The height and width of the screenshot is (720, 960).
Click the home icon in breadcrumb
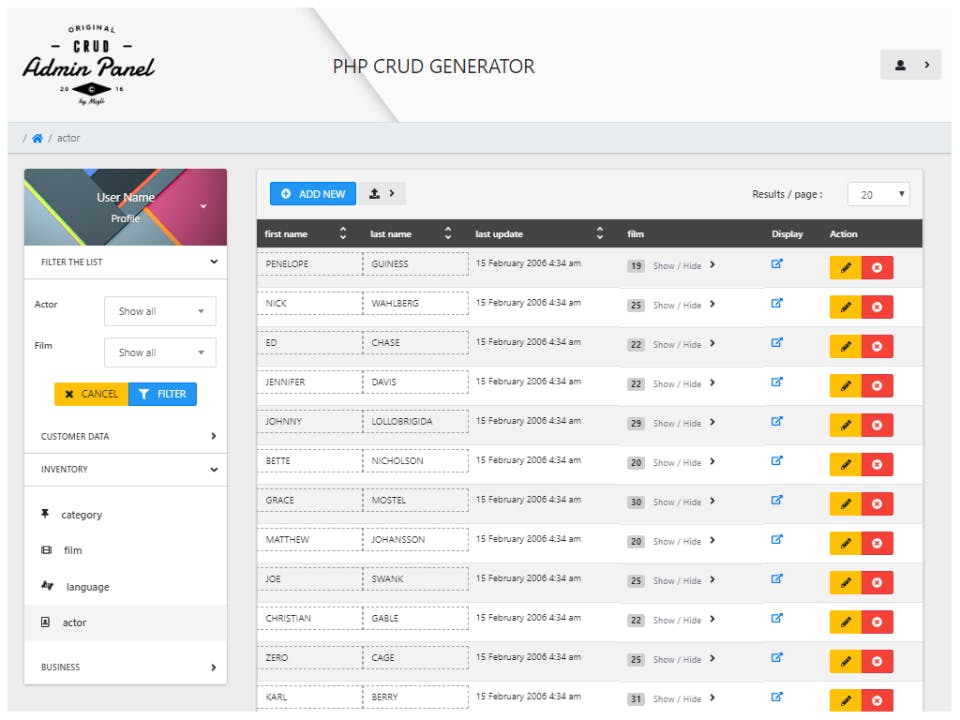pyautogui.click(x=37, y=138)
